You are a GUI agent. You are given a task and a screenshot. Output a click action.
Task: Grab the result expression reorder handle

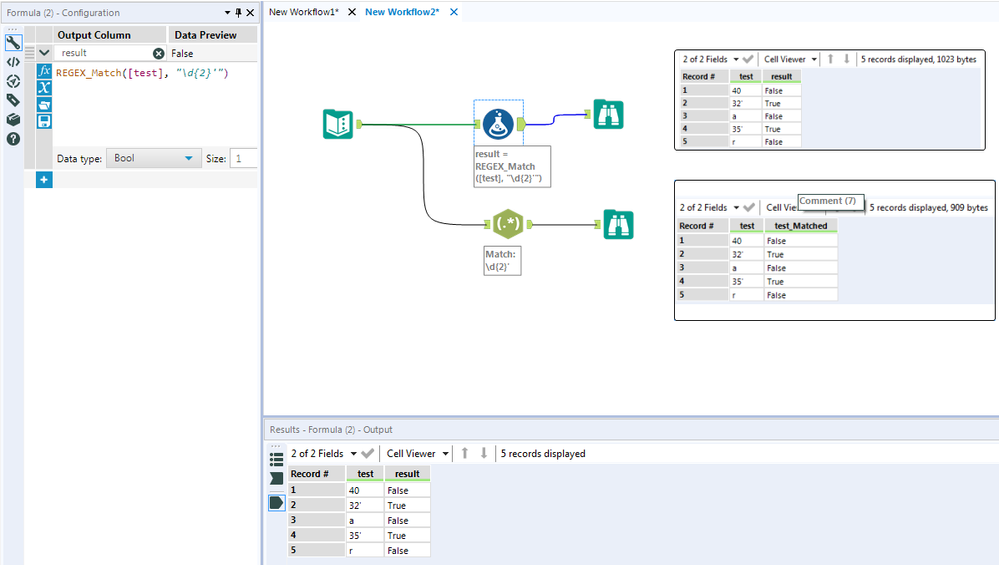pyautogui.click(x=29, y=53)
